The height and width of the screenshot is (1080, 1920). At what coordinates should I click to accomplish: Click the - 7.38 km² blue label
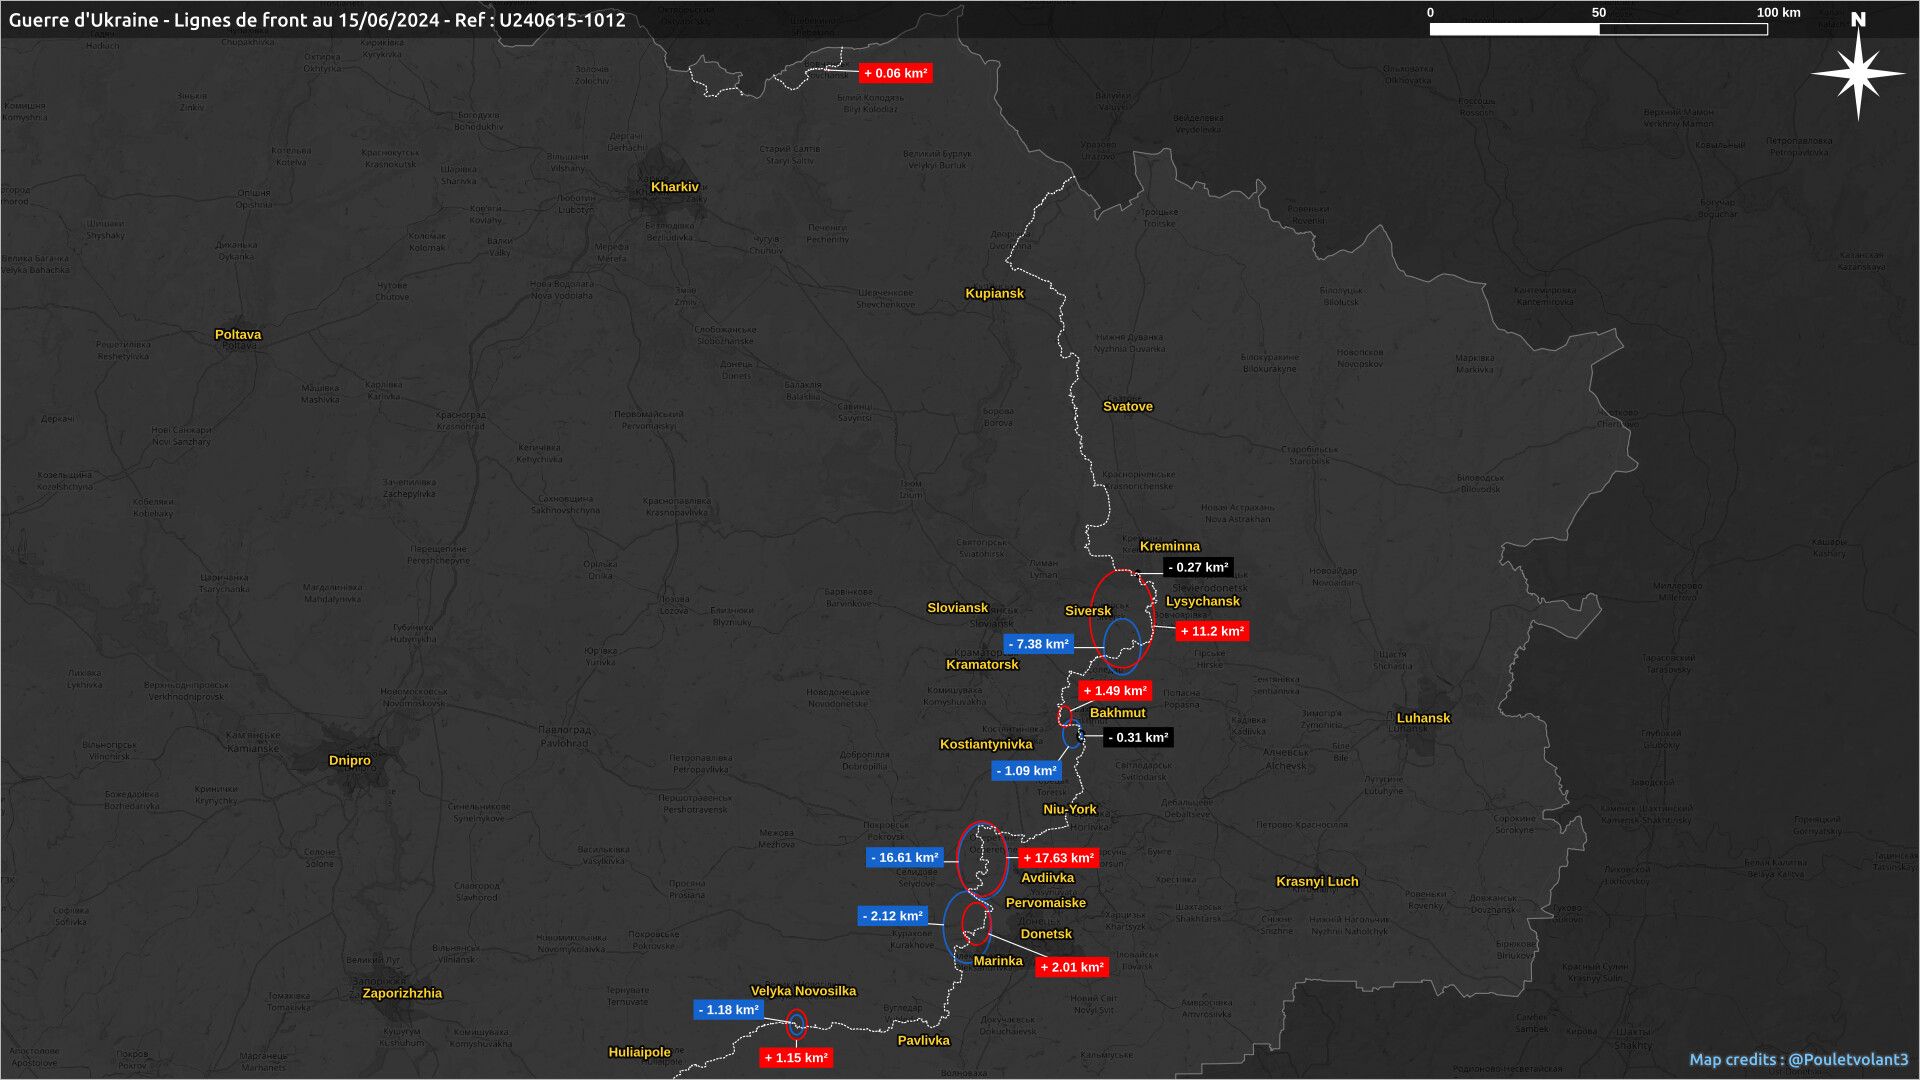click(x=1039, y=645)
